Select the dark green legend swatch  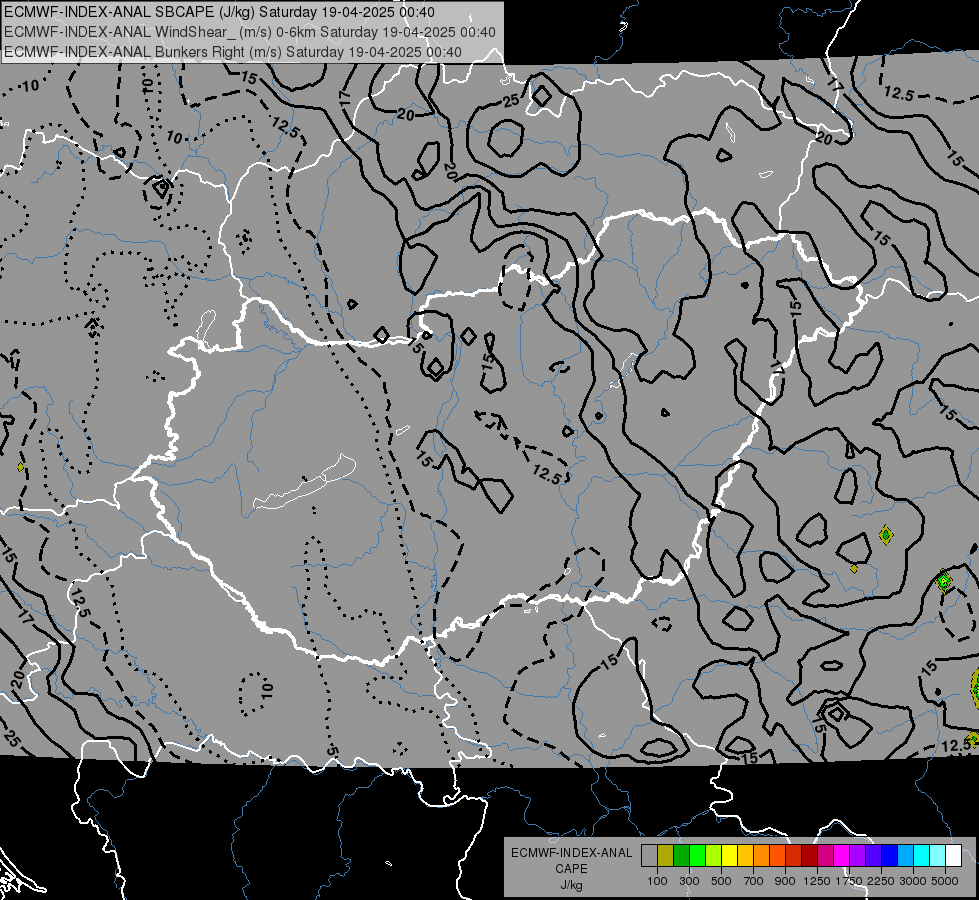click(682, 856)
